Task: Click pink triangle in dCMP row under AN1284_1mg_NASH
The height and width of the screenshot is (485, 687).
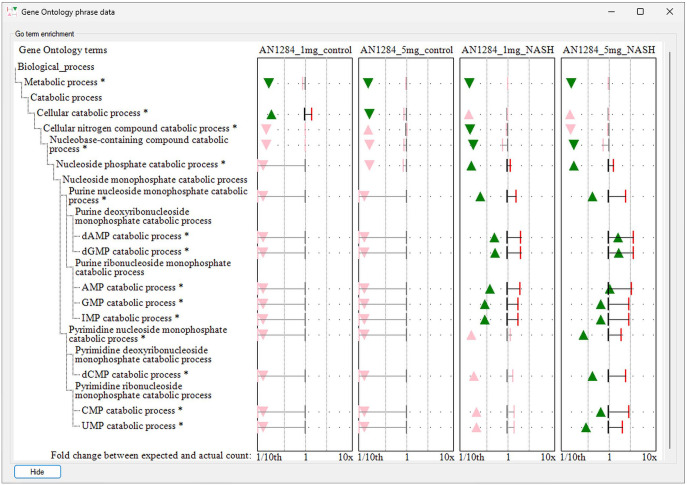Action: click(474, 377)
